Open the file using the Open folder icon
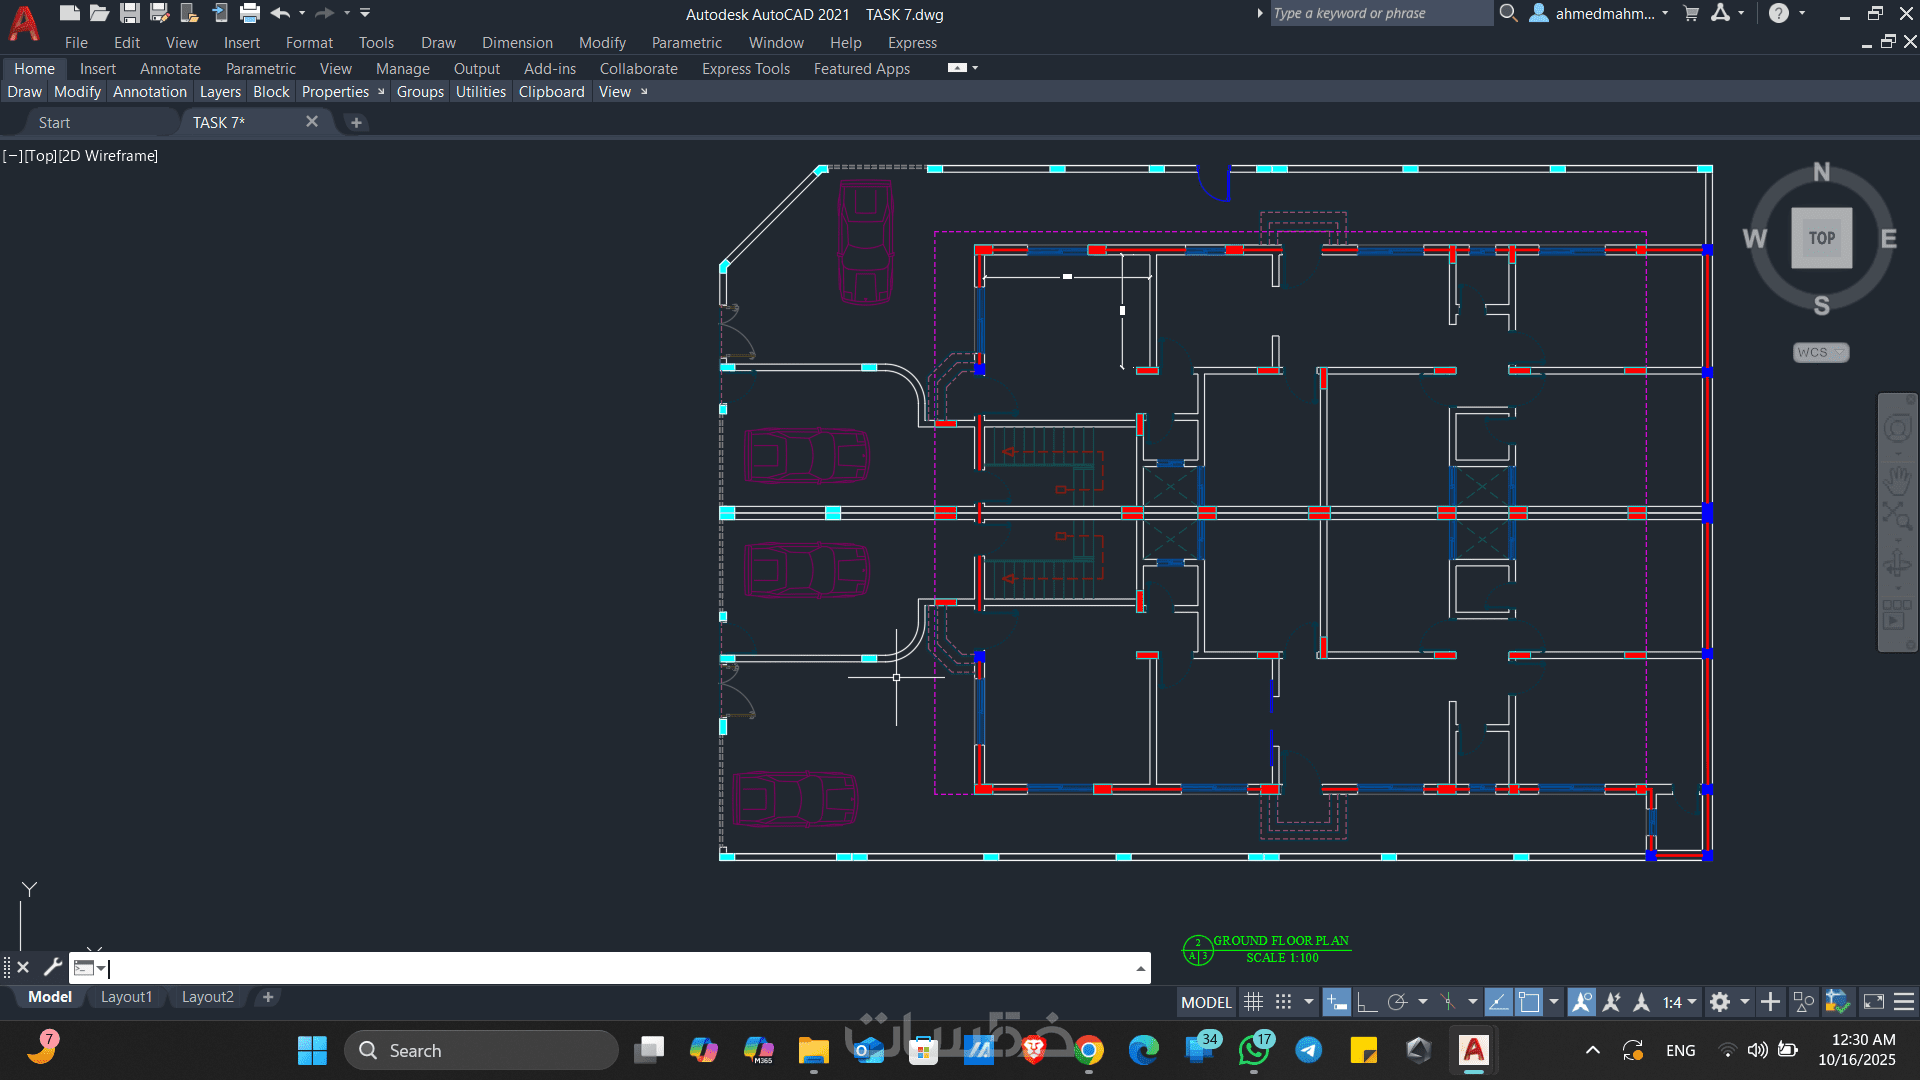This screenshot has height=1080, width=1920. click(x=99, y=13)
